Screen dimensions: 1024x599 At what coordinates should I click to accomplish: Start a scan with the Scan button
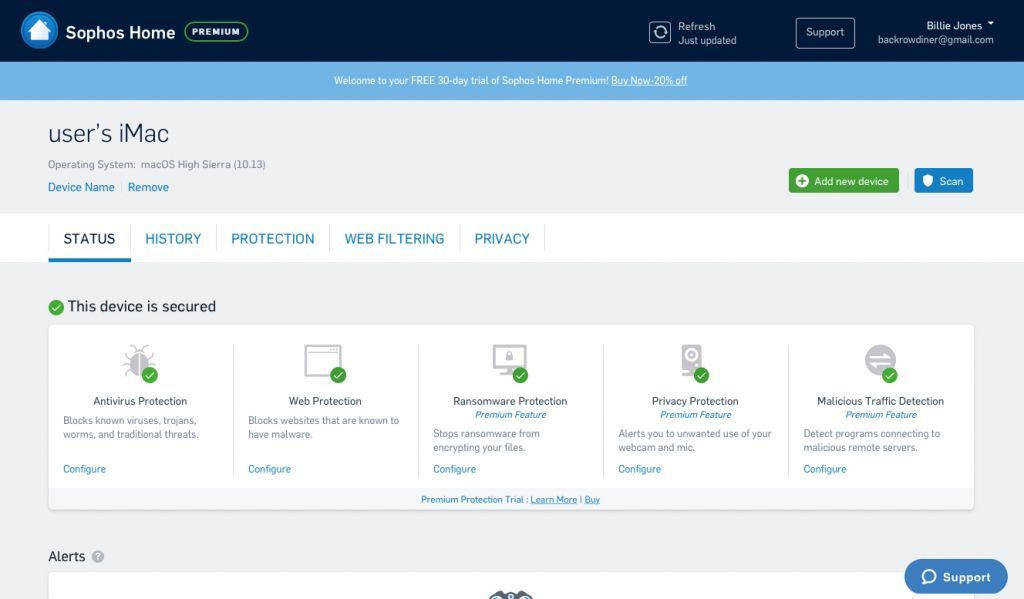click(x=943, y=181)
